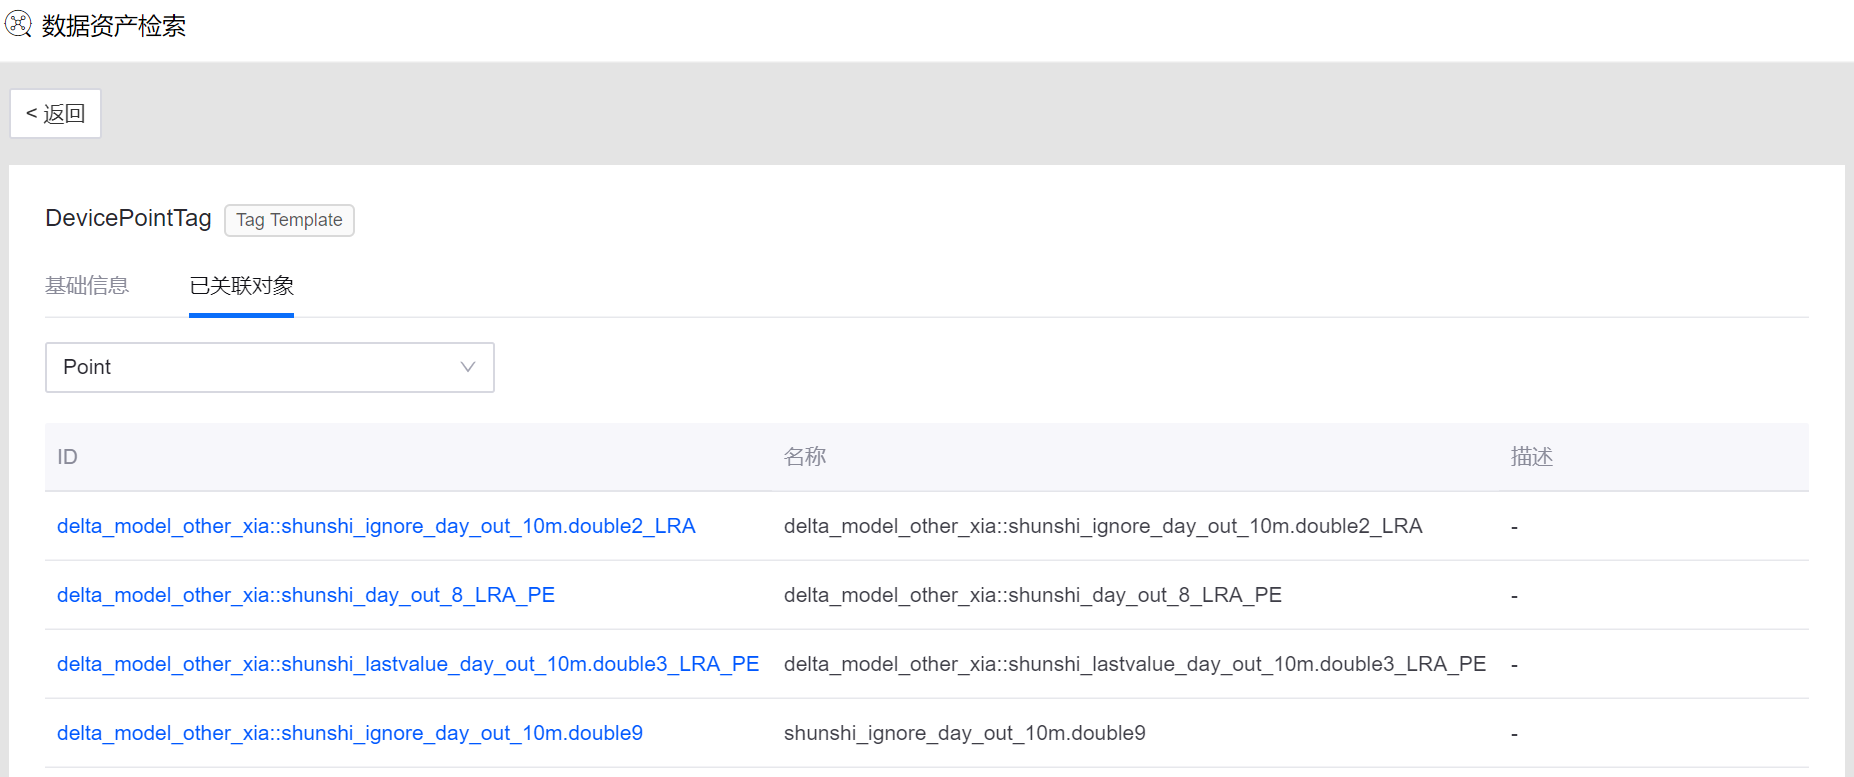Click the data asset search logo icon
1854x777 pixels.
[18, 24]
